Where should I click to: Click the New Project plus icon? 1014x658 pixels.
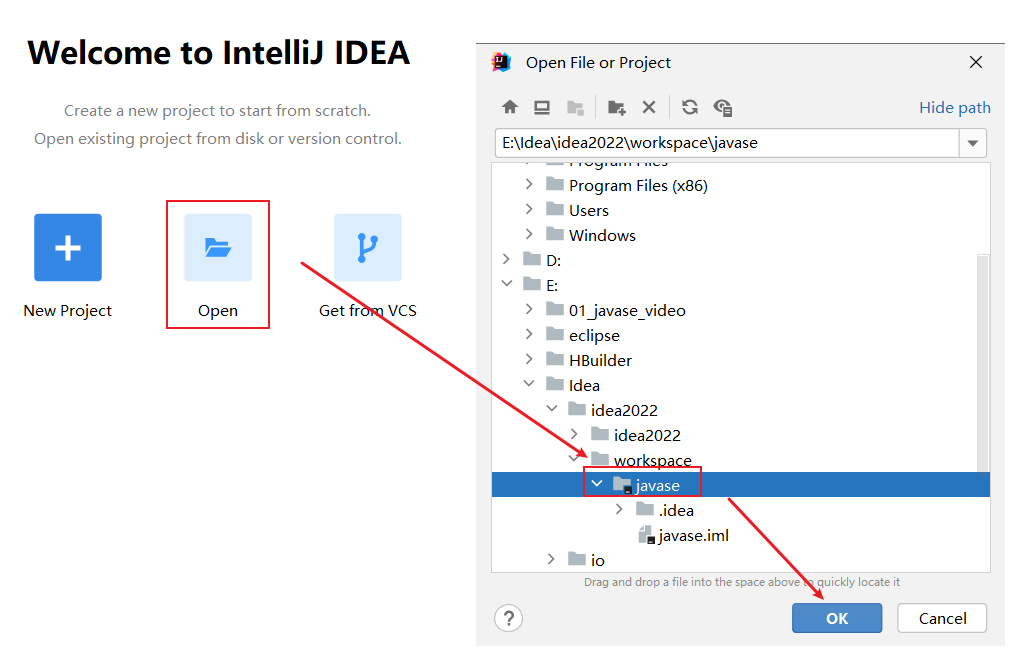(68, 247)
